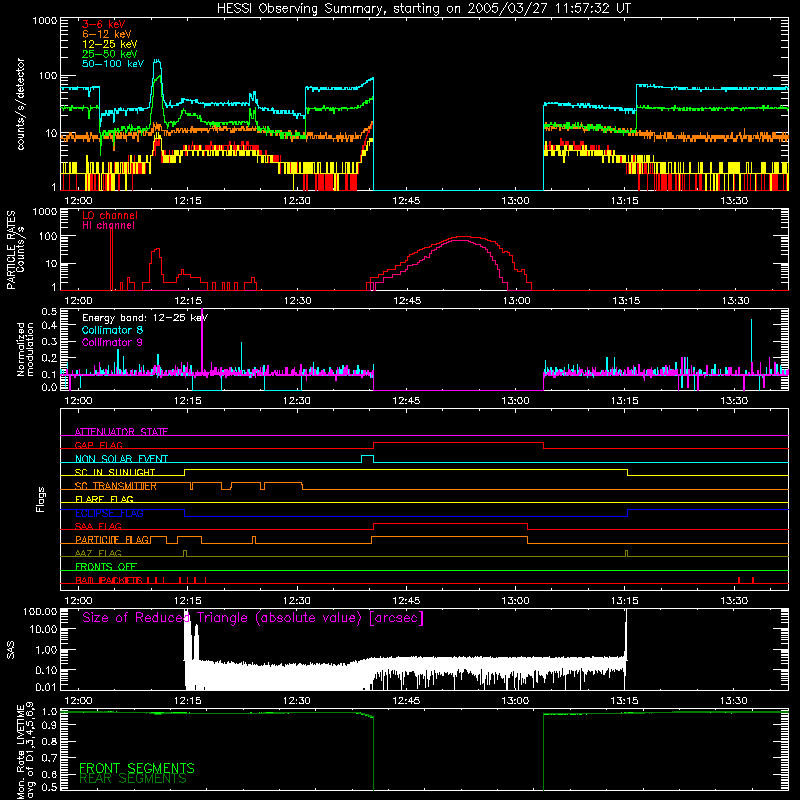This screenshot has height=800, width=800.
Task: Click the A47 FLAG pulse near 13:15
Action: [627, 553]
